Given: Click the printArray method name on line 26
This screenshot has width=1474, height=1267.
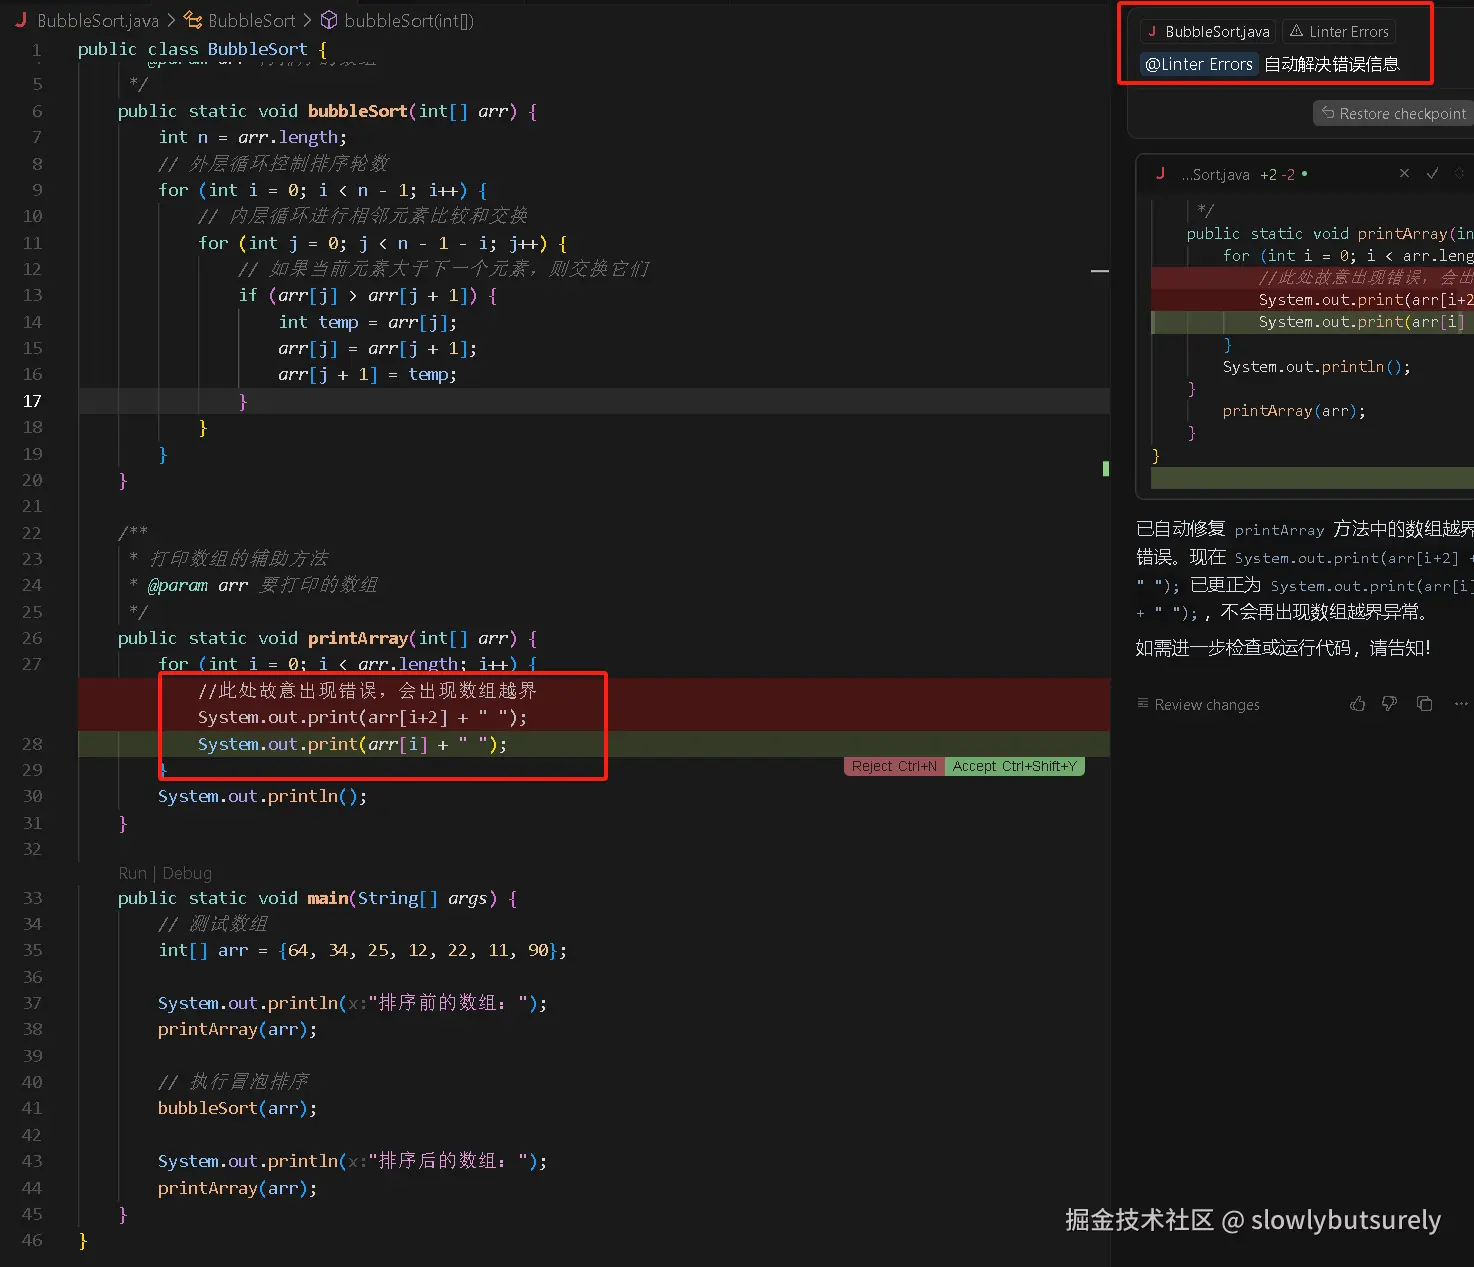Looking at the screenshot, I should coord(357,638).
